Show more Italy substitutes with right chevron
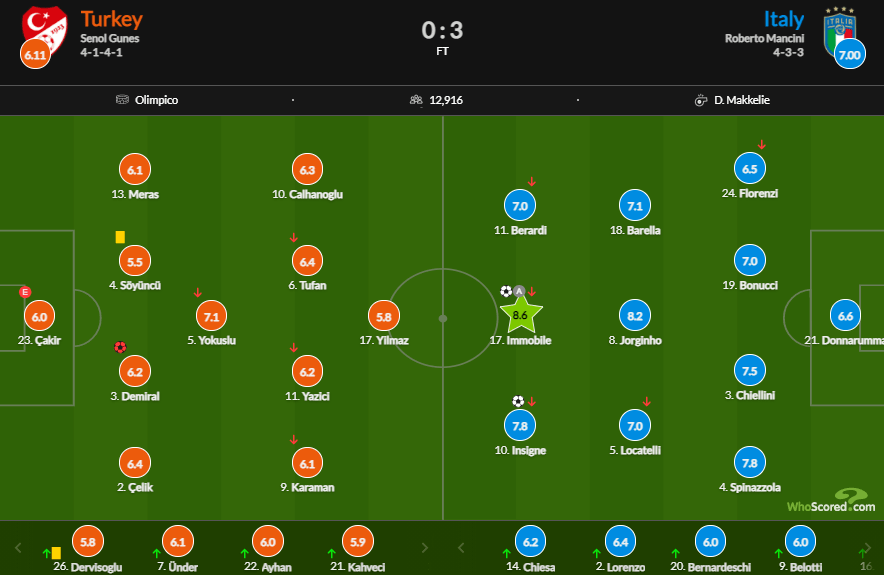Viewport: 884px width, 575px height. coord(868,547)
